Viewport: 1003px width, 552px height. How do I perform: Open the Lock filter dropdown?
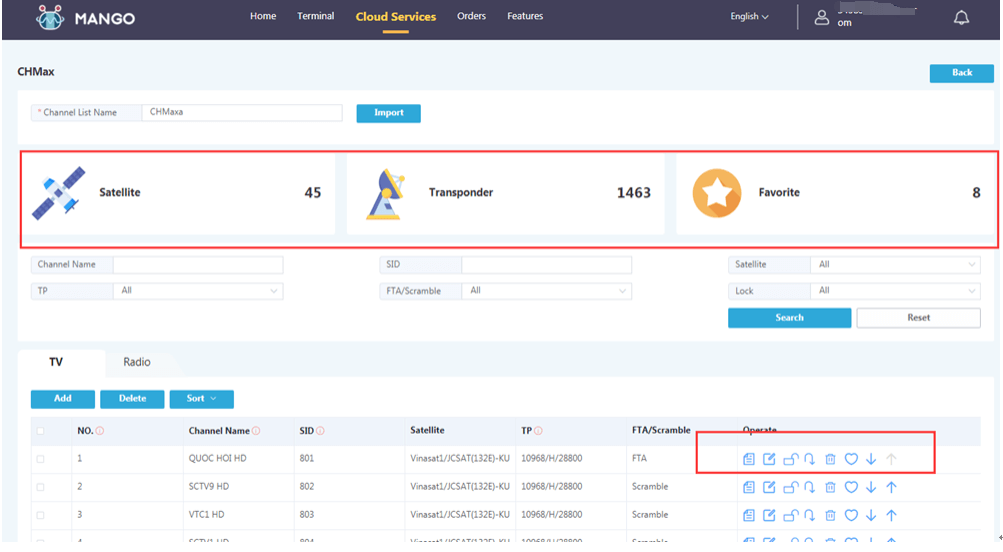click(896, 291)
